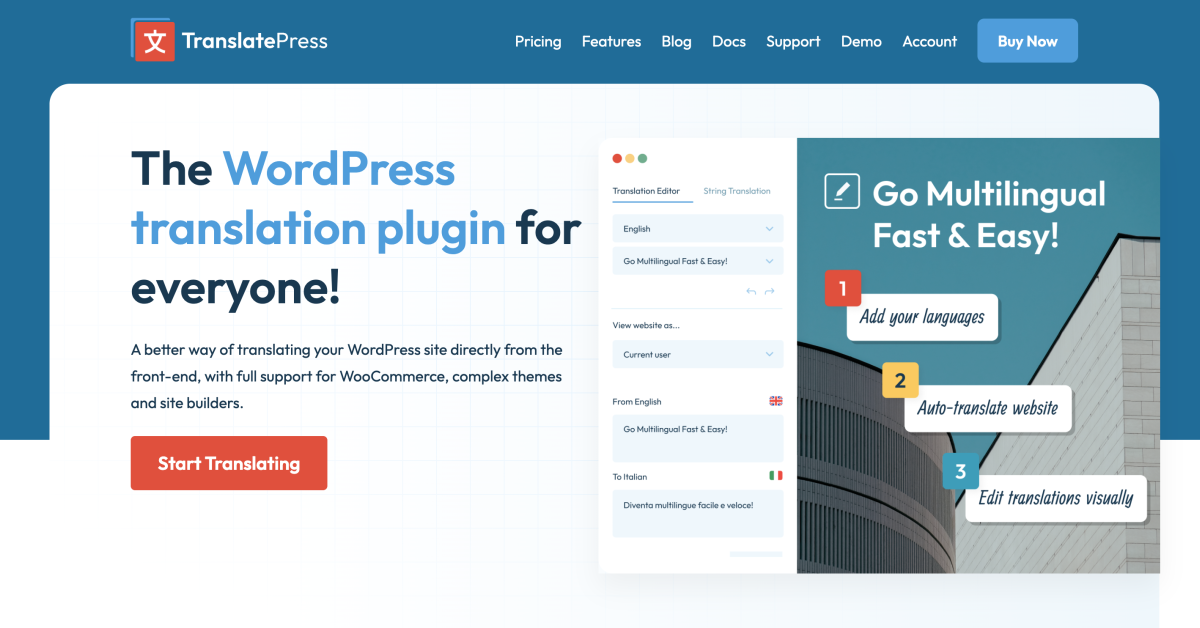
Task: Open the "Go Multilingual Fast & Easy!" string dropdown
Action: [697, 260]
